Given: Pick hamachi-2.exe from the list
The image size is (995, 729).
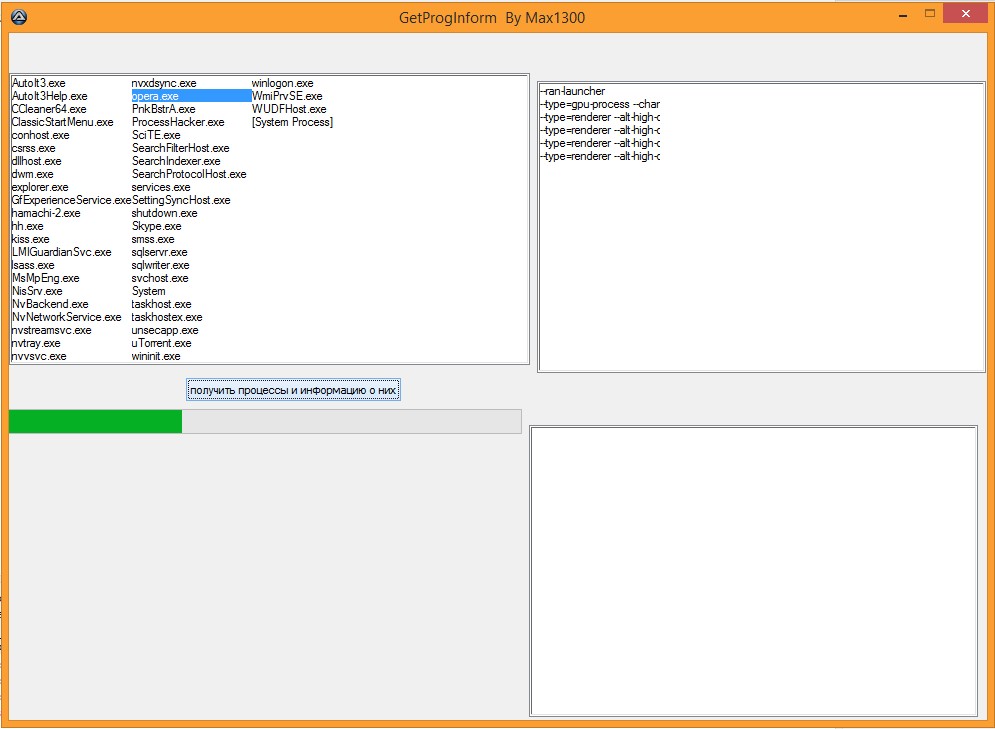Looking at the screenshot, I should 46,213.
